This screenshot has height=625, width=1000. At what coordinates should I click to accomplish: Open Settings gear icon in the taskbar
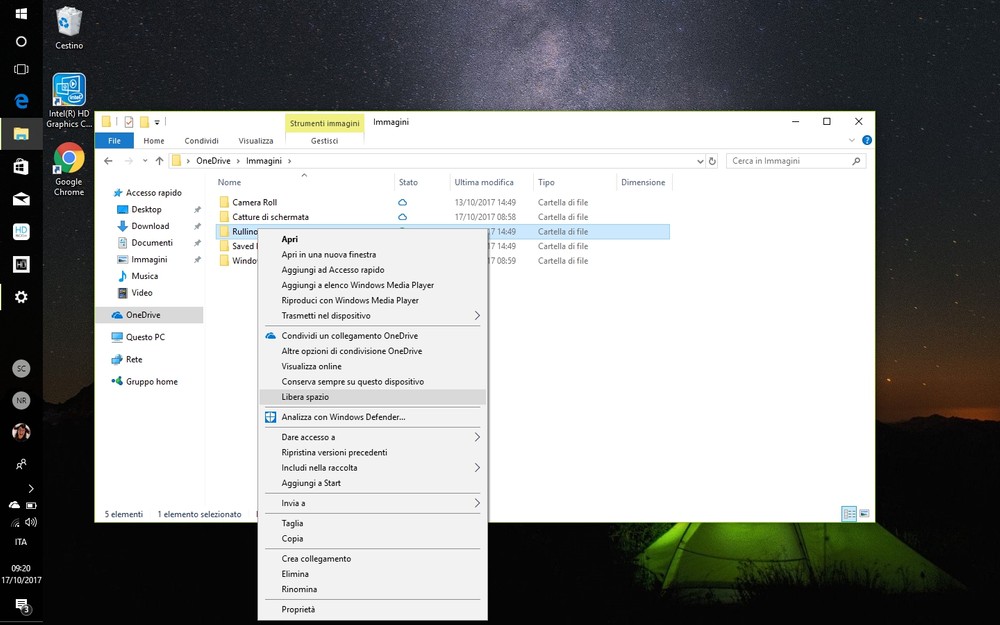[x=21, y=297]
